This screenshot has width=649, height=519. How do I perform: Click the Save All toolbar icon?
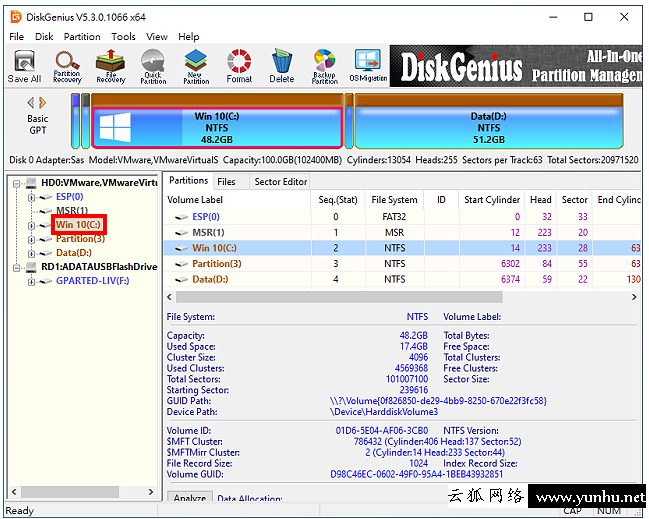(24, 66)
